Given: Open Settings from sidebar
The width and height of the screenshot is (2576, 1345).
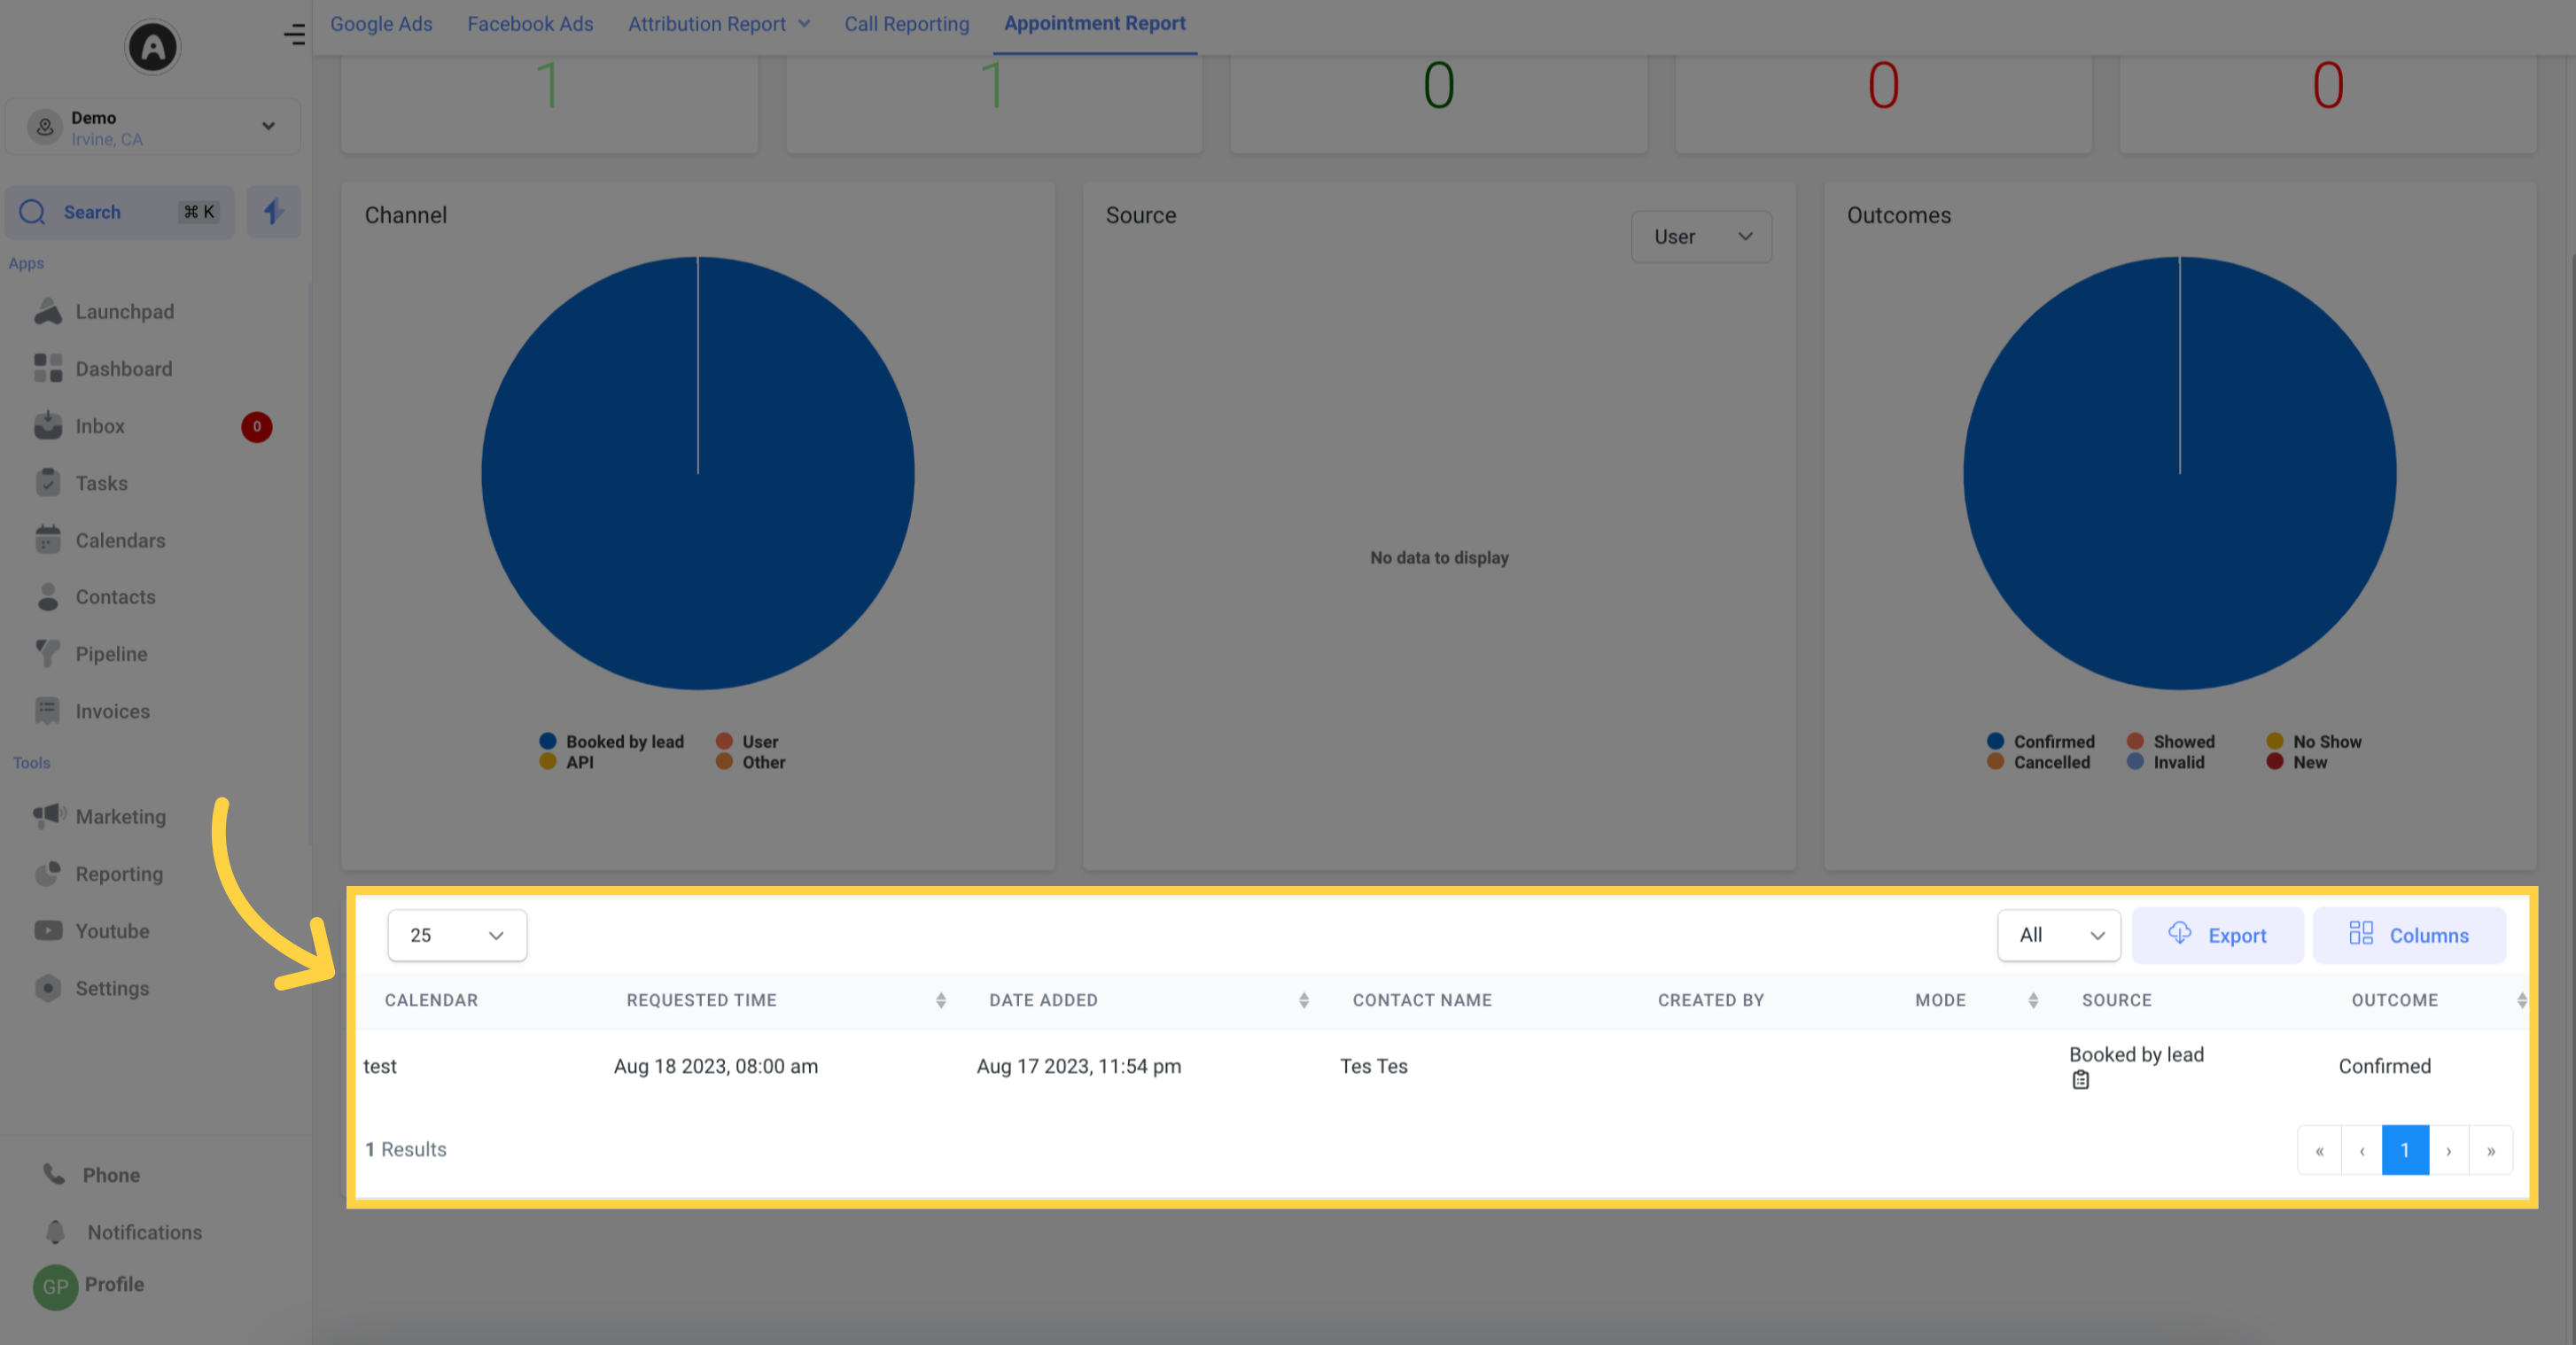Looking at the screenshot, I should pyautogui.click(x=113, y=987).
